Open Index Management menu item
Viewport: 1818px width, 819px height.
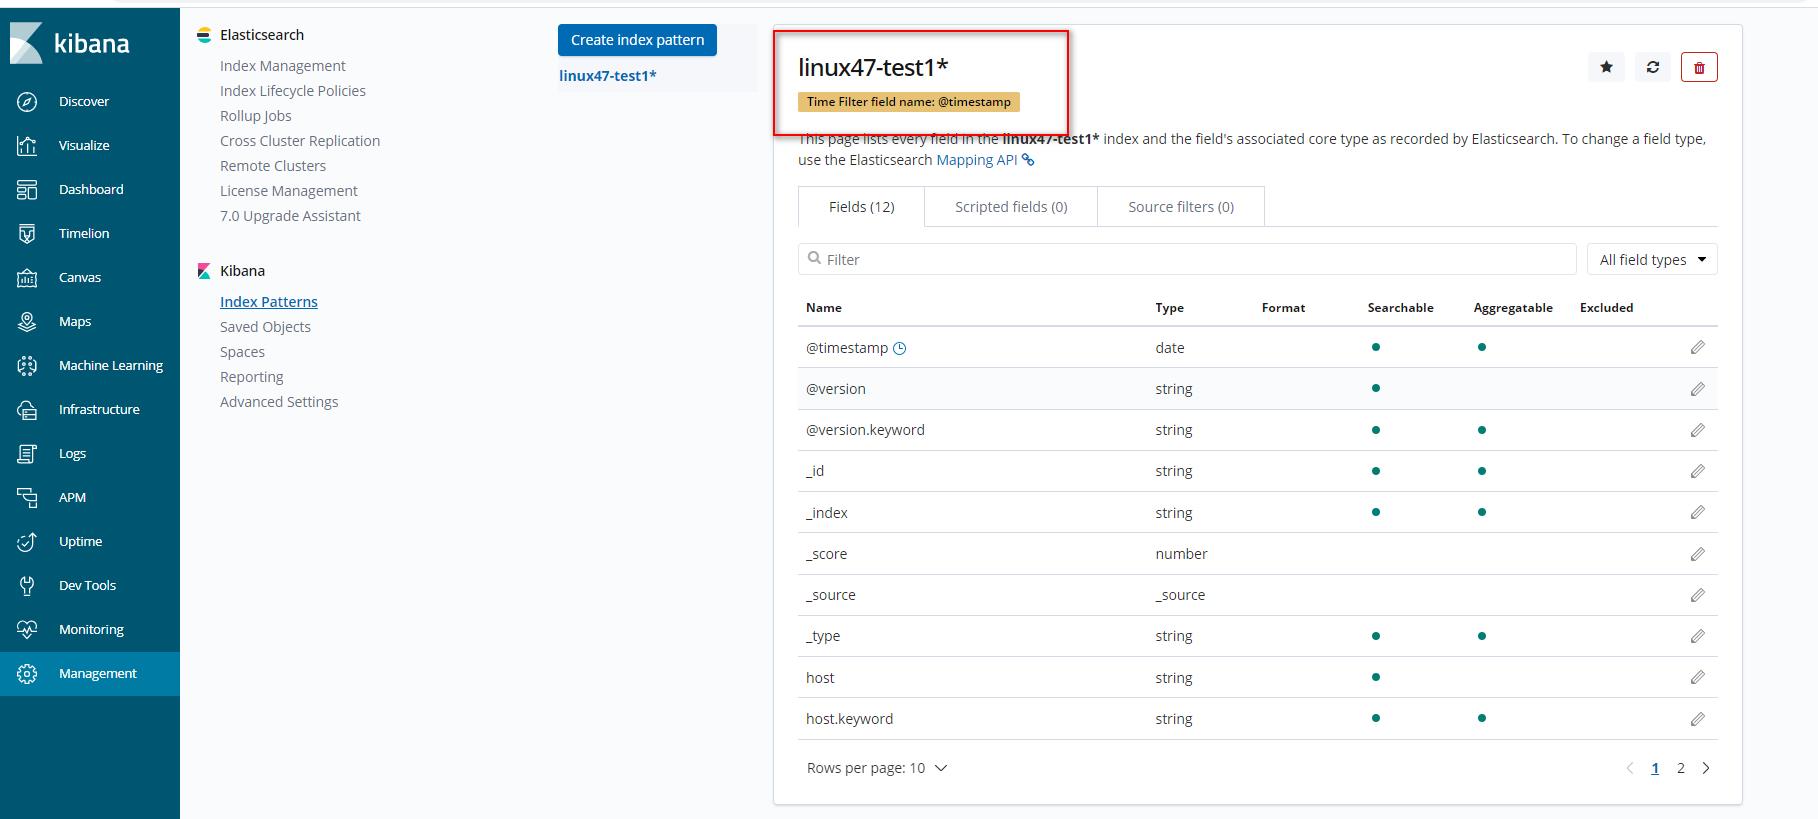coord(283,66)
